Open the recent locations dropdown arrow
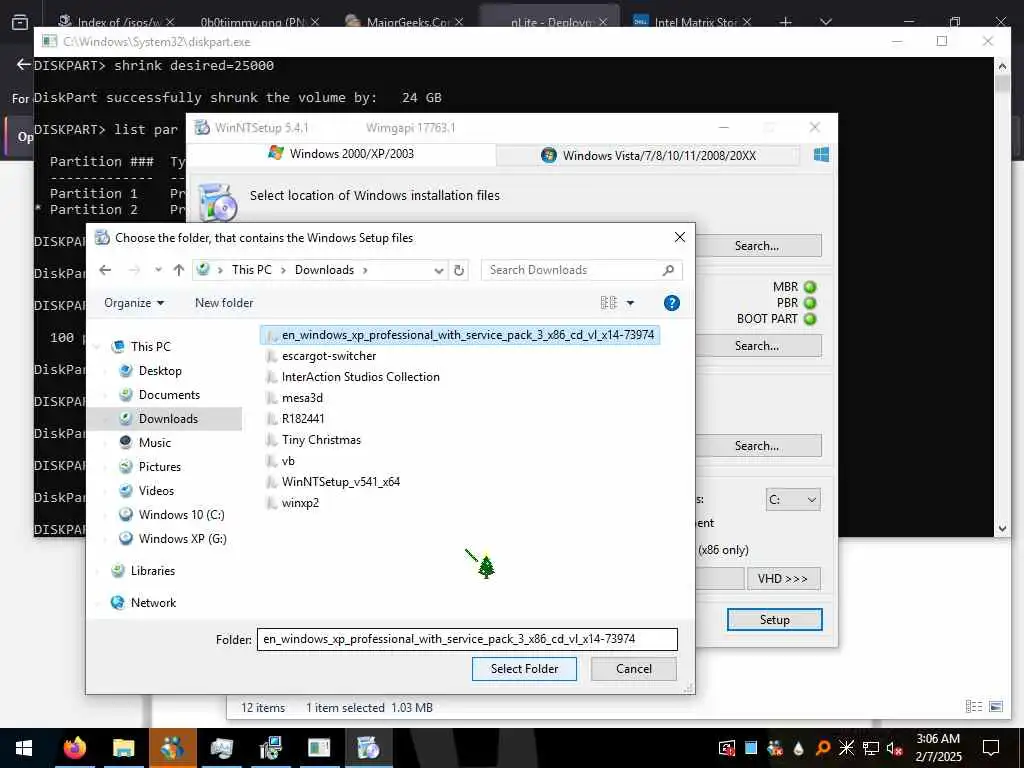Screen dimensions: 1024x768 click(158, 270)
